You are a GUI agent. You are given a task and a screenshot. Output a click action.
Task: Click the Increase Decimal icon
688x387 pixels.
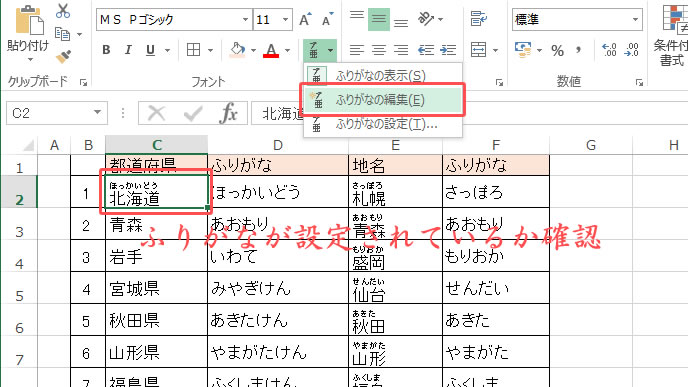[609, 50]
